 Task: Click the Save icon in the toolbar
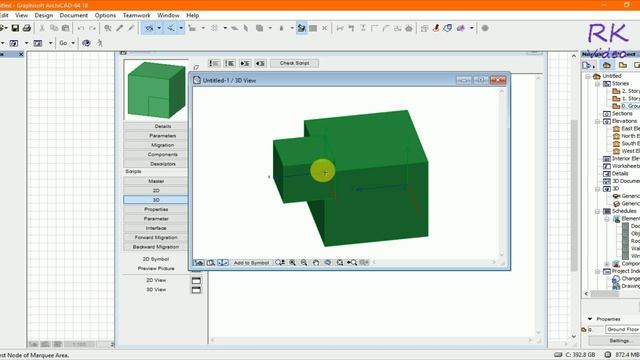click(15, 28)
